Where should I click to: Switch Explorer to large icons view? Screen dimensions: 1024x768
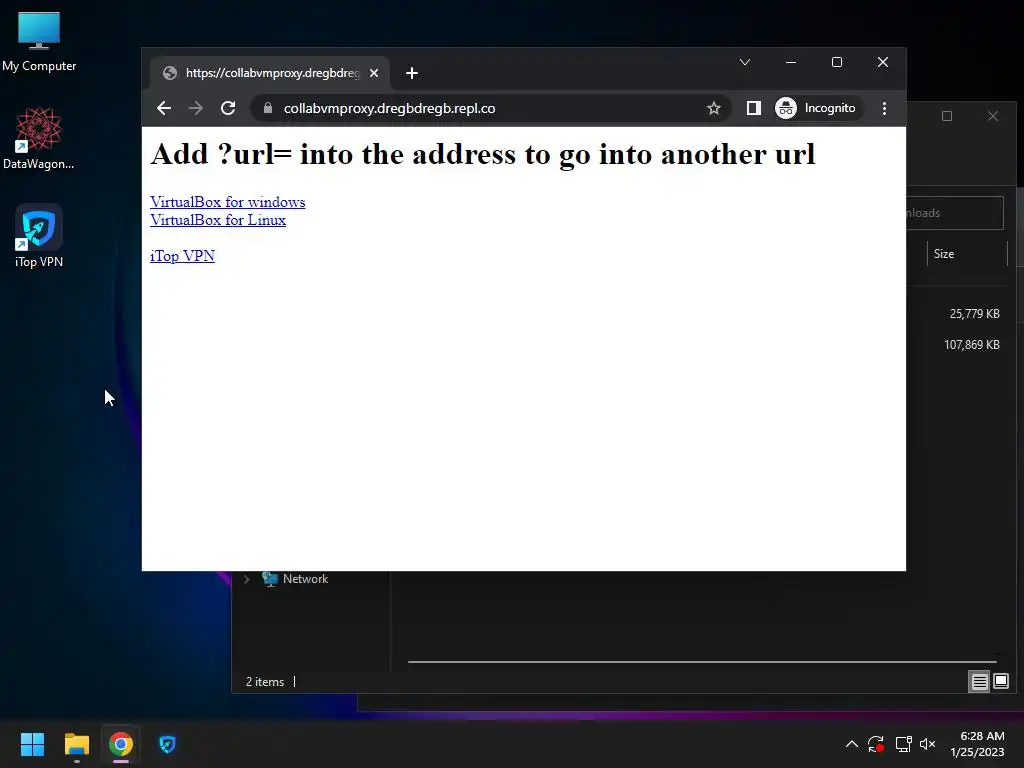[1000, 682]
